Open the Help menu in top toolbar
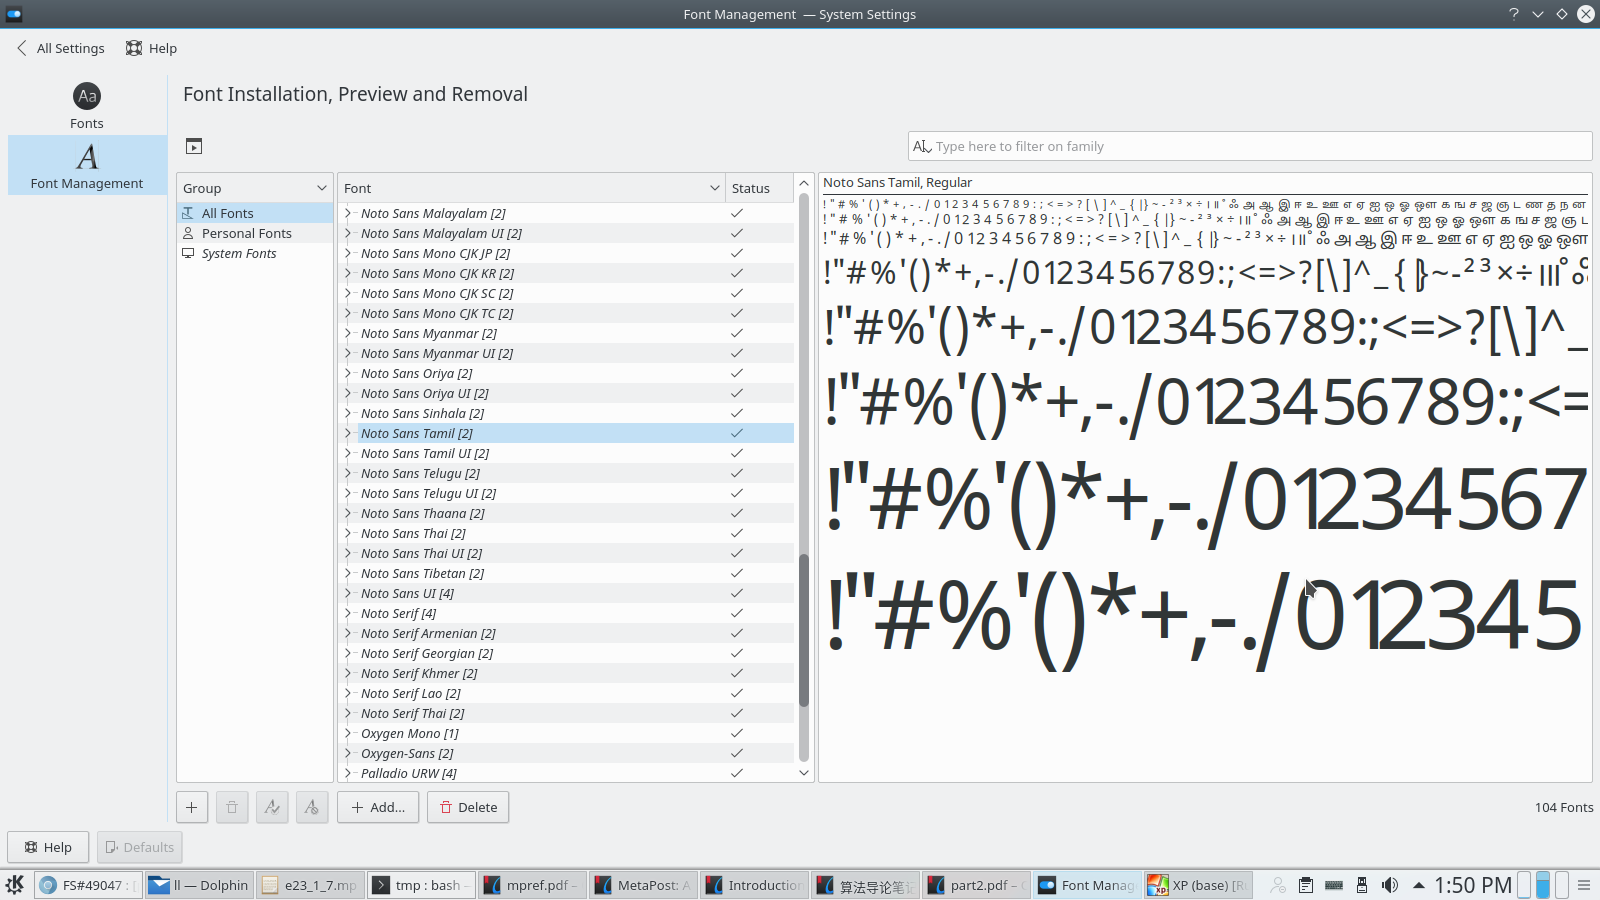This screenshot has width=1600, height=900. click(151, 48)
